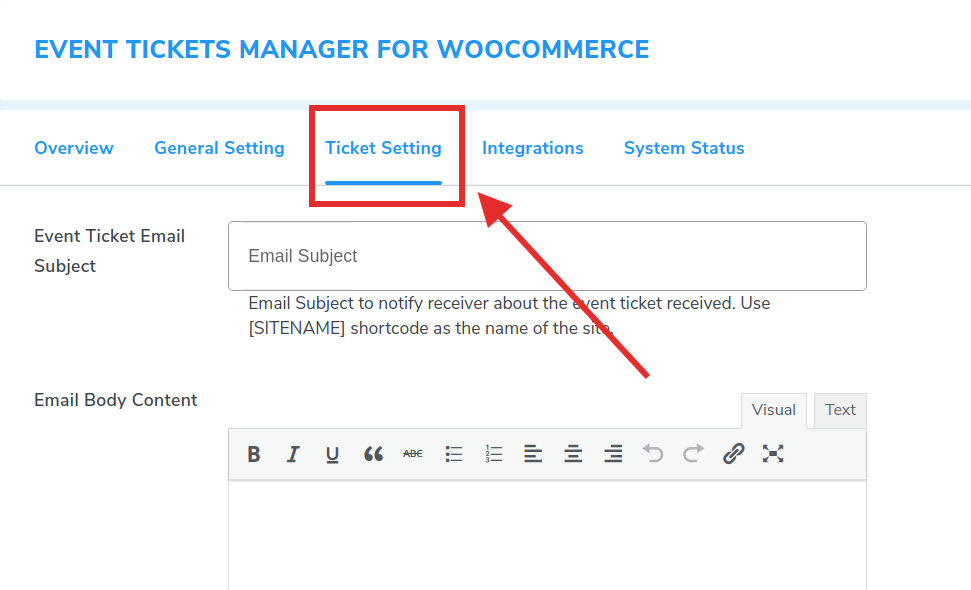Select the Ticket Setting tab
This screenshot has width=971, height=590.
click(383, 148)
